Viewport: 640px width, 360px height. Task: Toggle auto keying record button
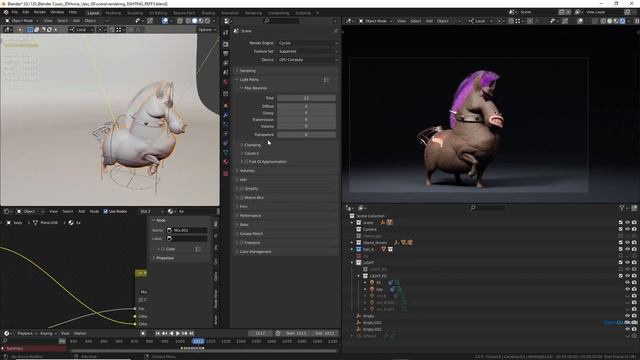[x=143, y=333]
